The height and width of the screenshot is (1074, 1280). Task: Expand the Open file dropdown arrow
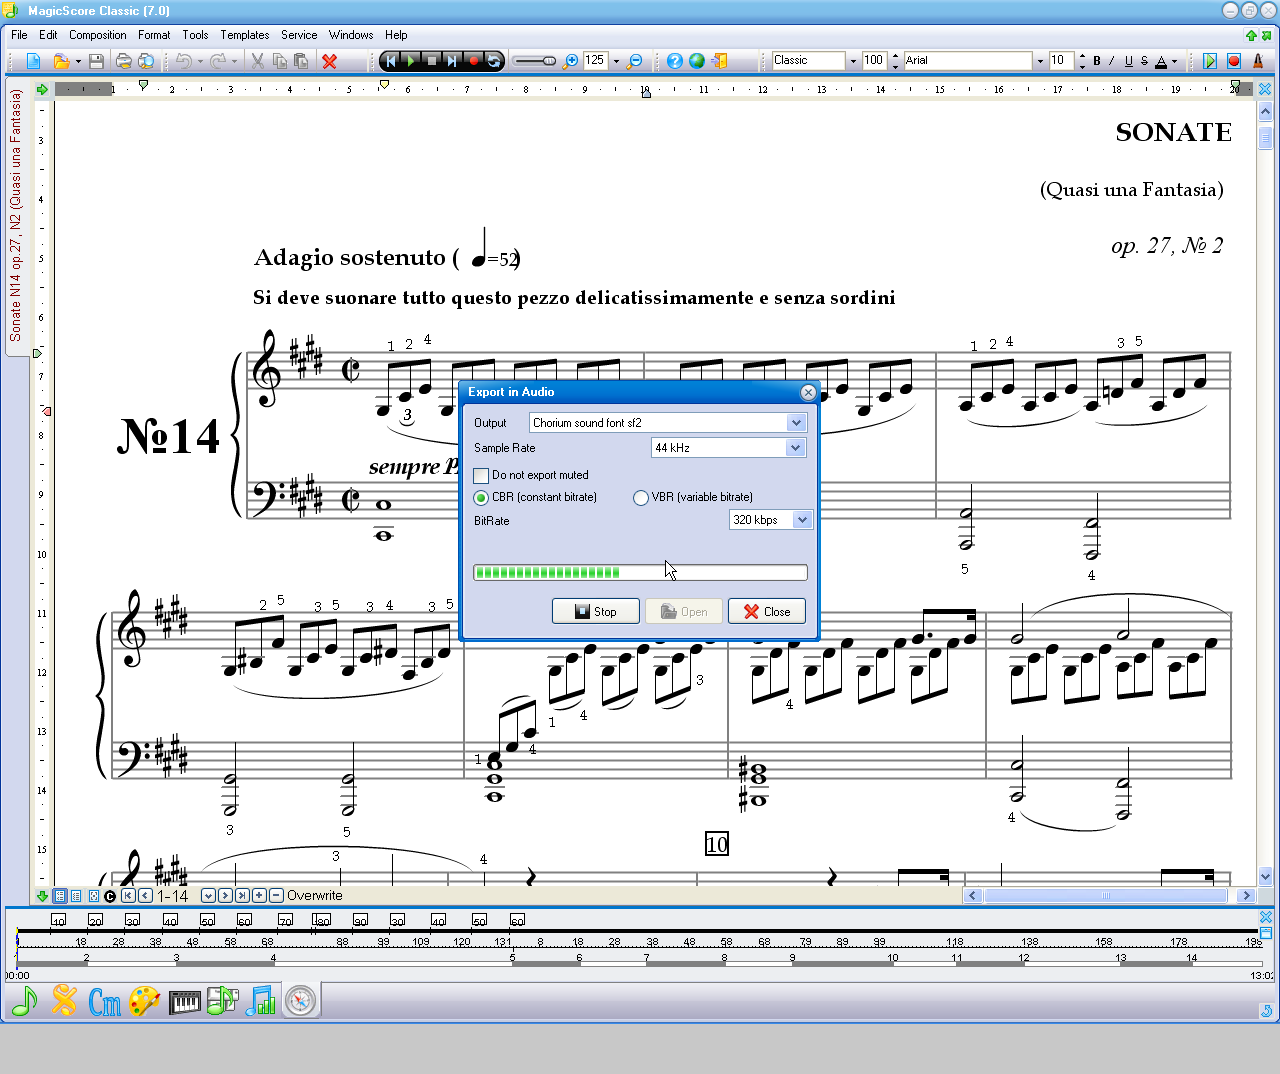point(78,62)
